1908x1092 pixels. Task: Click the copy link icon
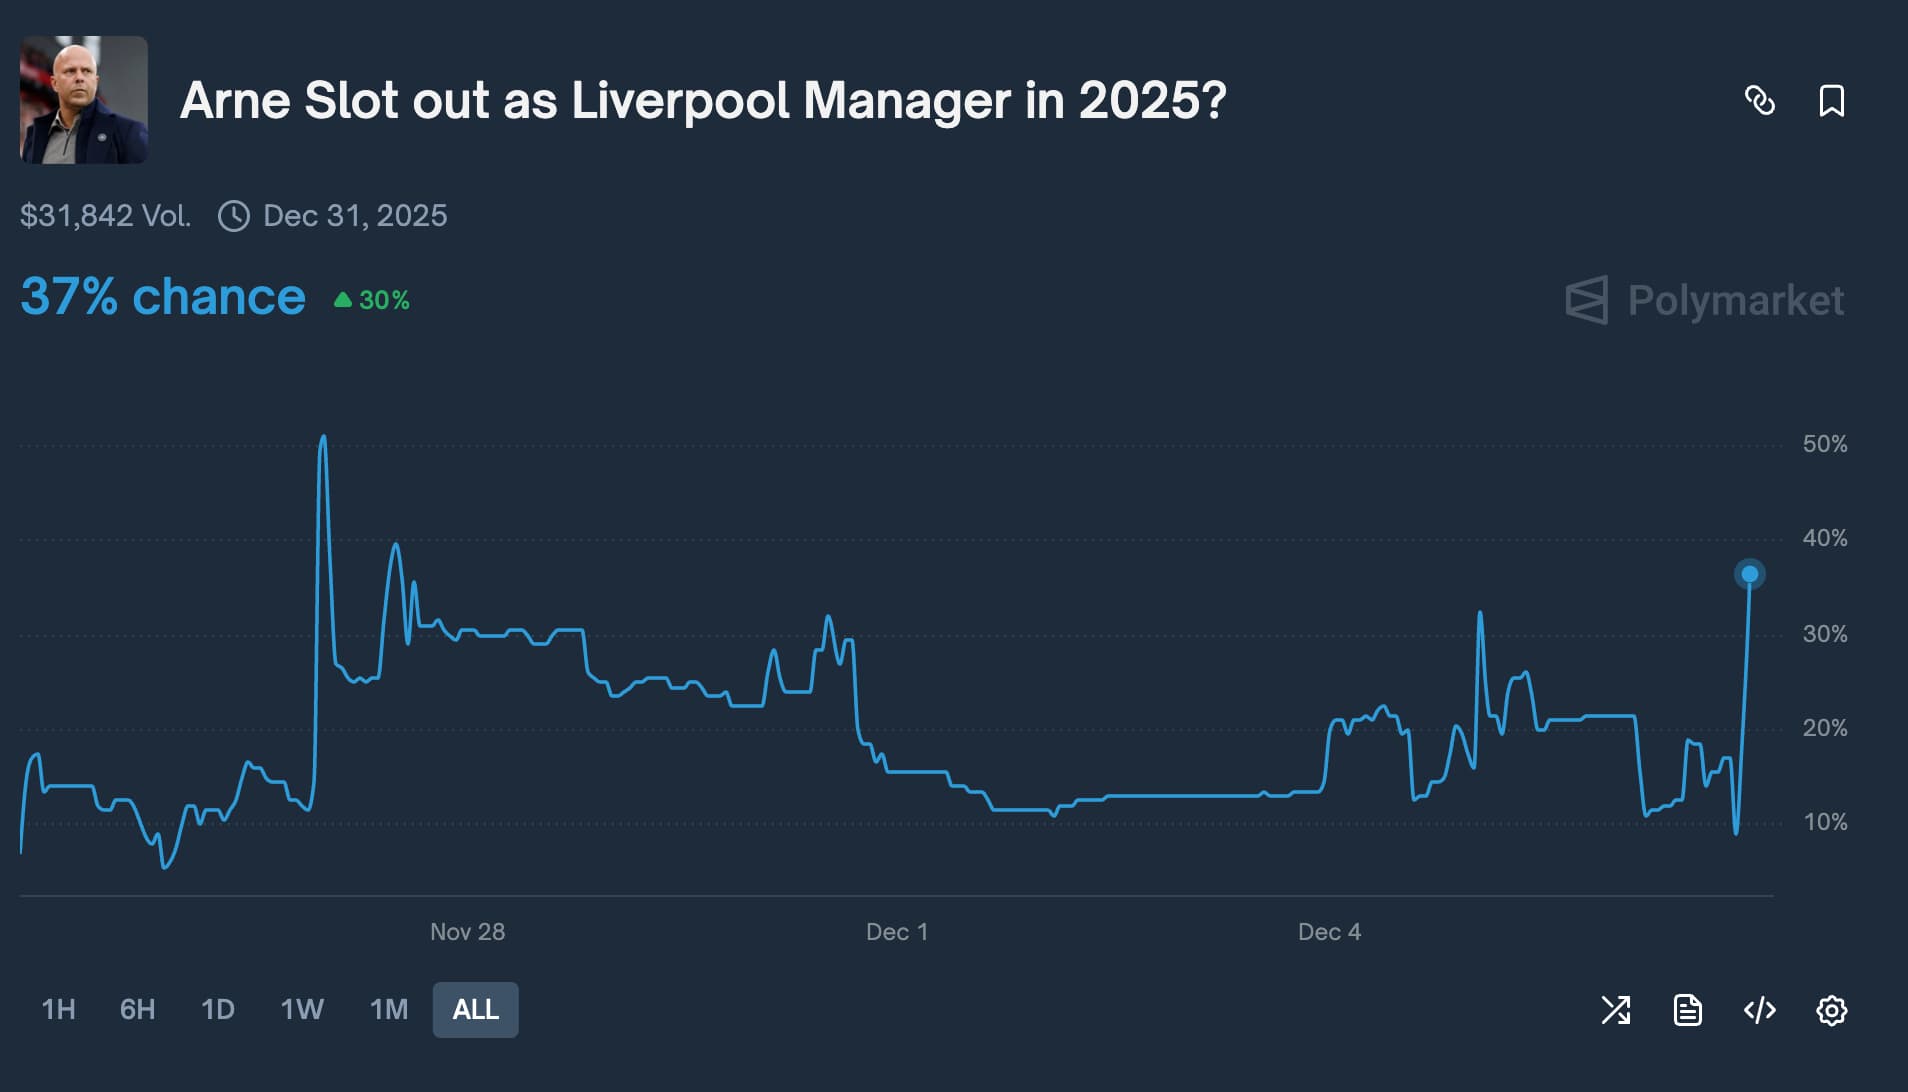point(1759,101)
